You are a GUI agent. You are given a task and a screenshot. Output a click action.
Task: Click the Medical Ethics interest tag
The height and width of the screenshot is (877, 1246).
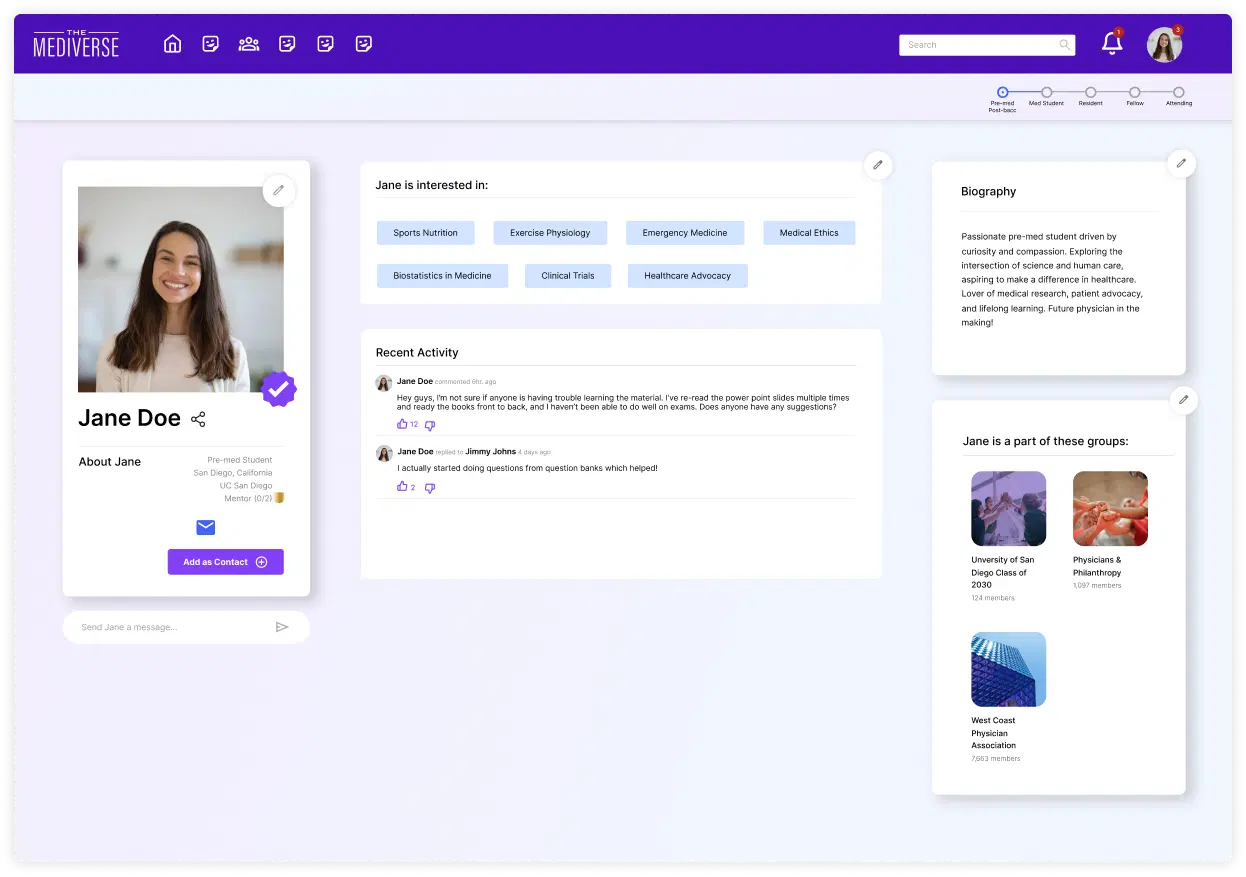coord(809,233)
